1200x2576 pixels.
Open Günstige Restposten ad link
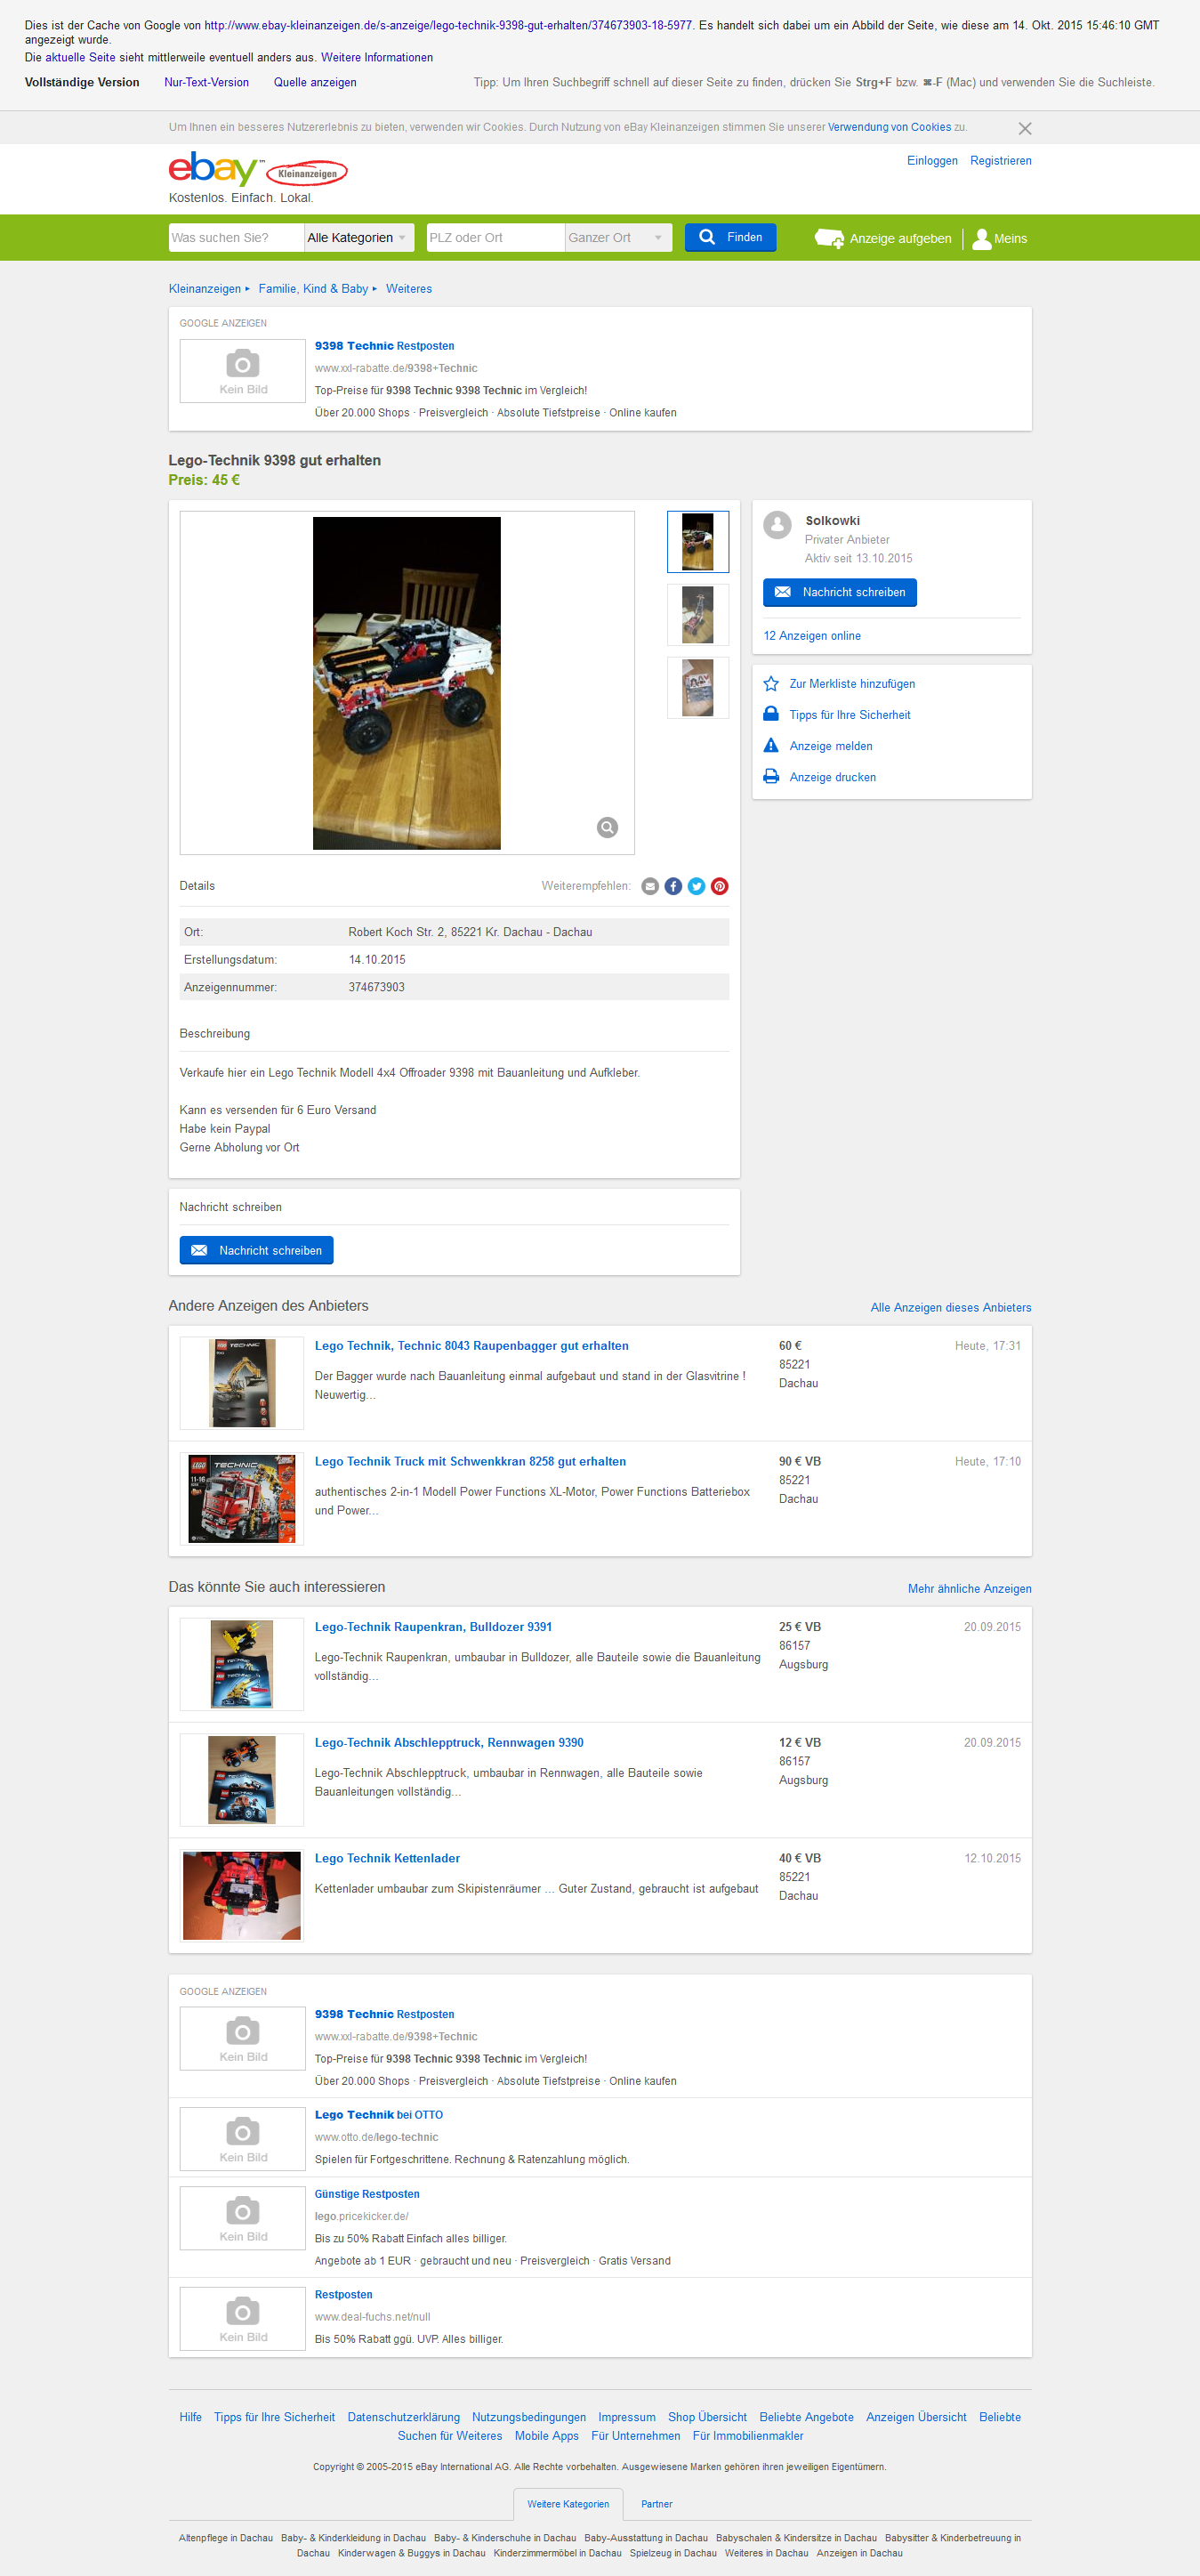367,2194
